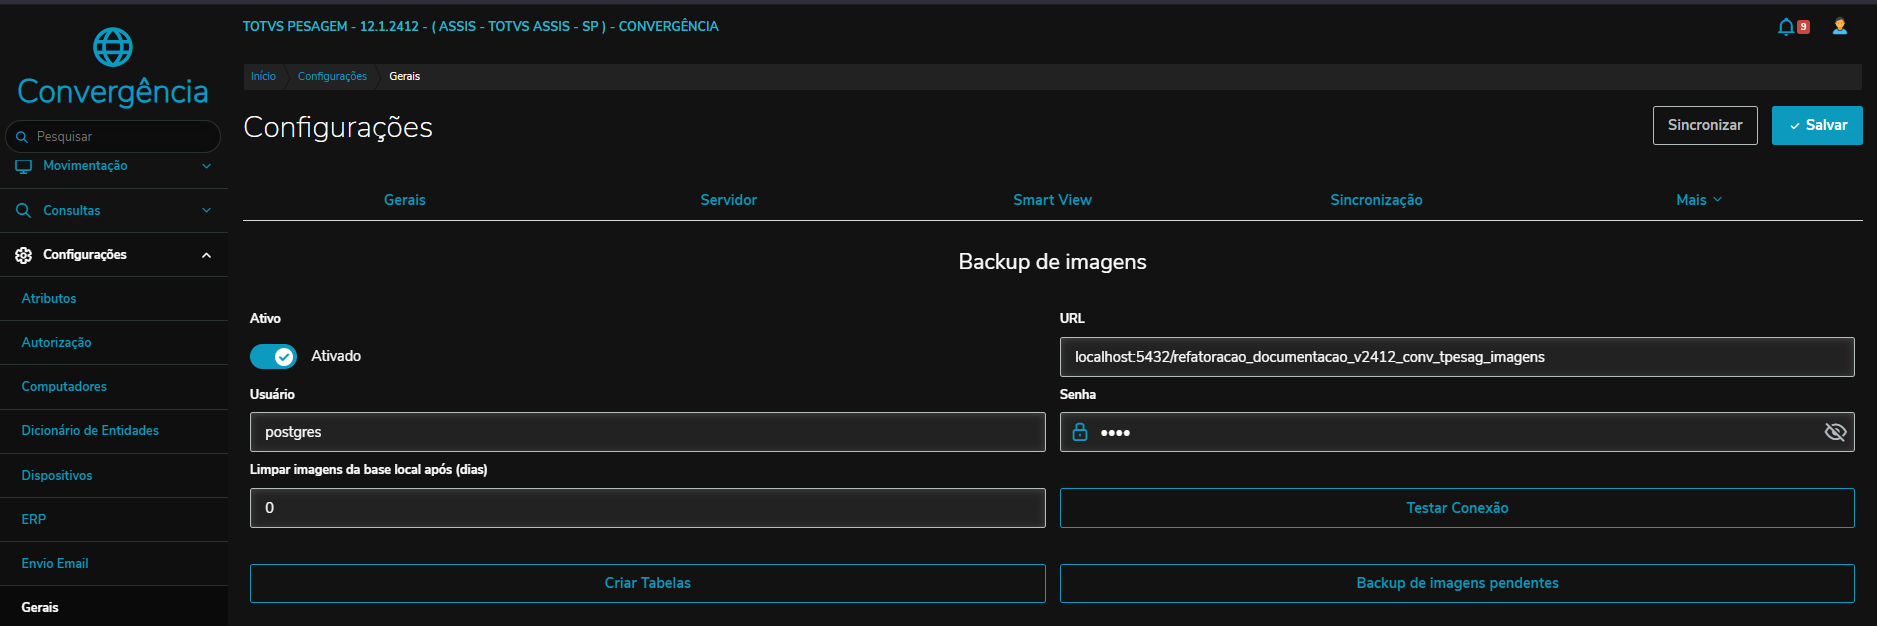
Task: Collapse the Configurações menu chevron
Action: 206,255
